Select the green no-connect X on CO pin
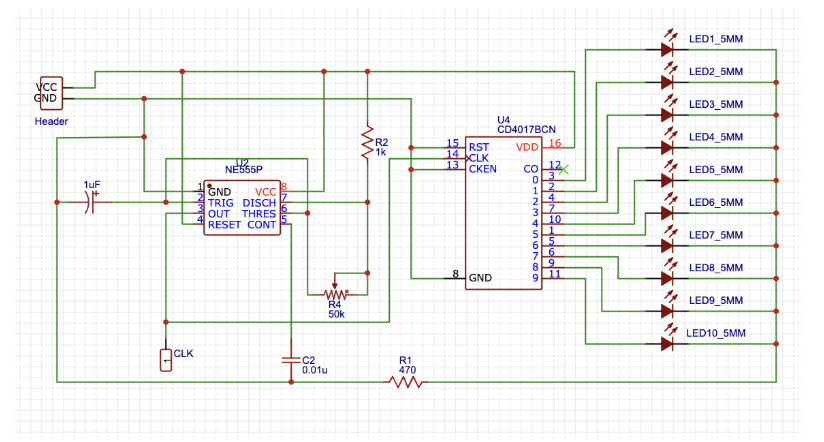Image resolution: width=824 pixels, height=442 pixels. [x=565, y=168]
